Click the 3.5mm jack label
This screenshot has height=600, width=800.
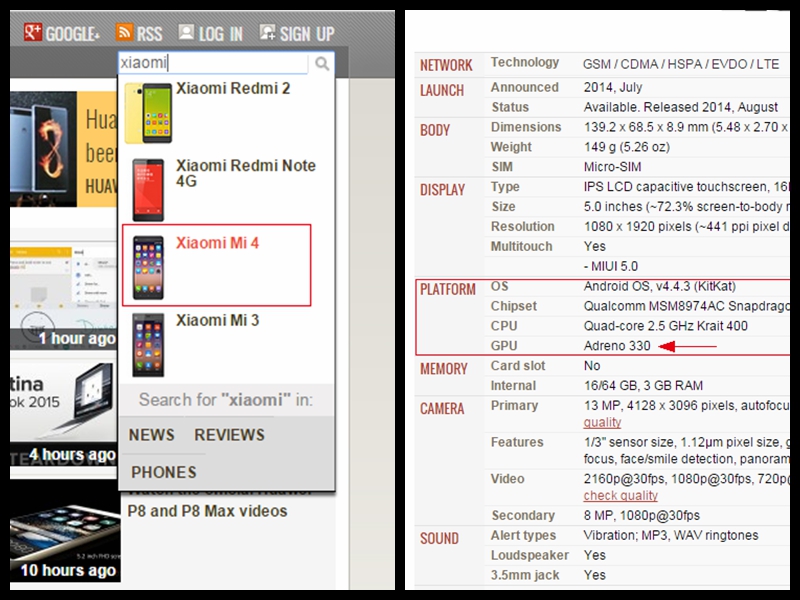coord(525,575)
